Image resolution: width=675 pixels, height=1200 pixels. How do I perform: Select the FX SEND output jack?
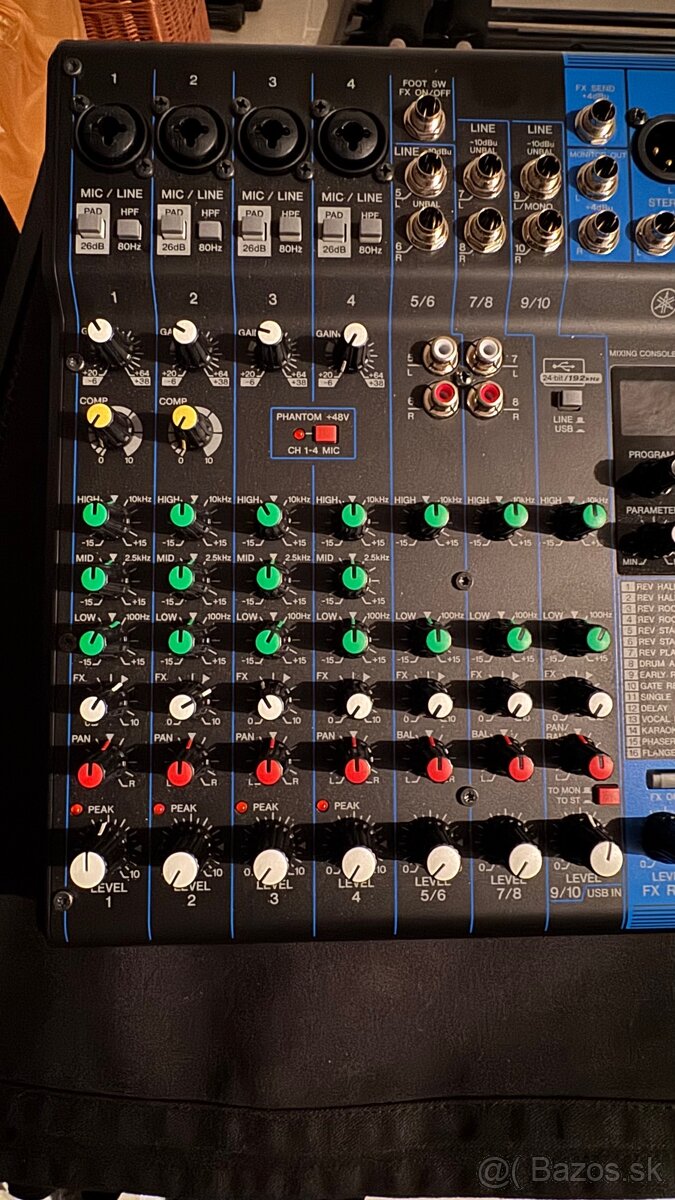[596, 122]
